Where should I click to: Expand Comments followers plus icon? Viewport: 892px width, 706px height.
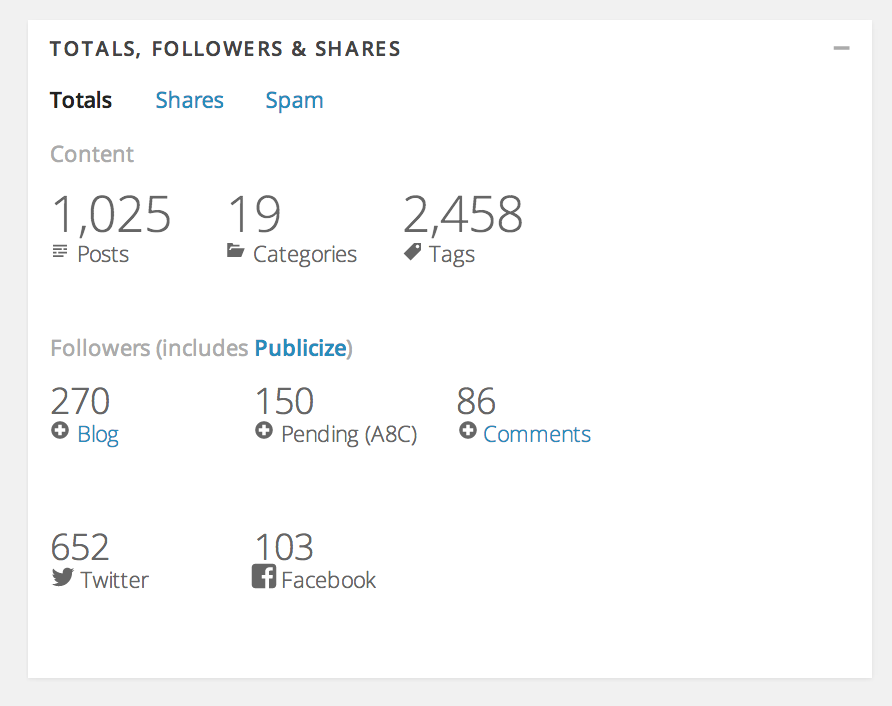click(x=467, y=431)
